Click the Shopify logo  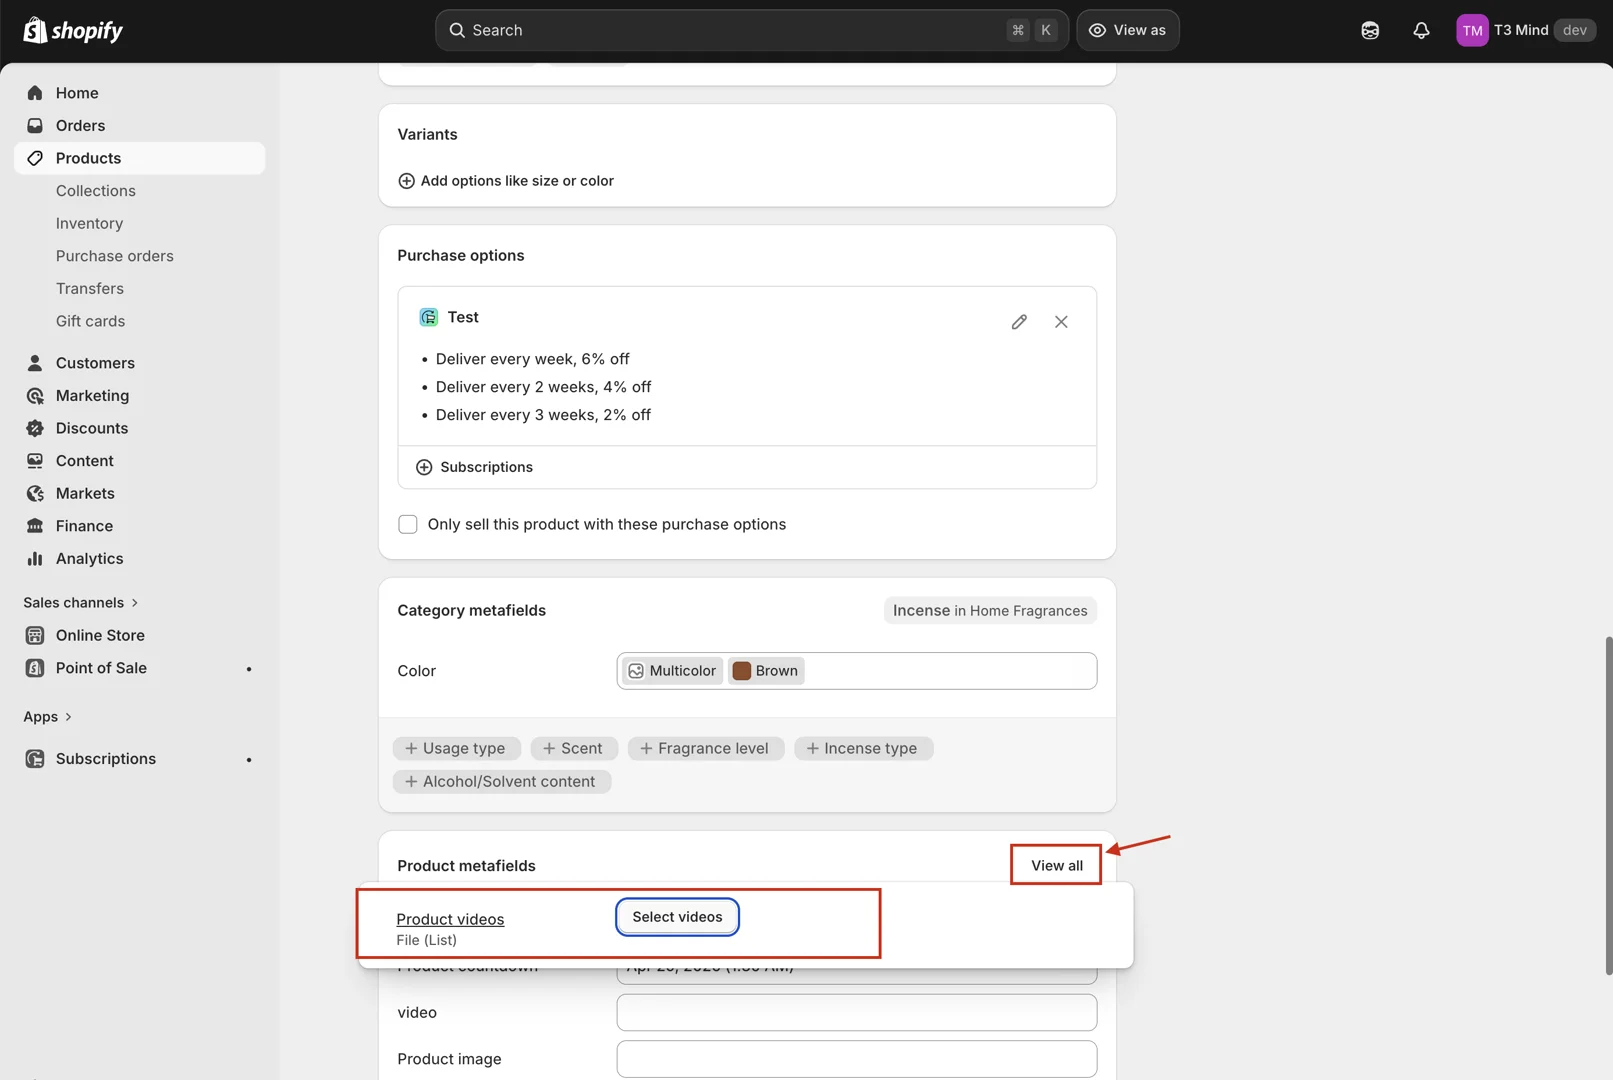pos(73,30)
